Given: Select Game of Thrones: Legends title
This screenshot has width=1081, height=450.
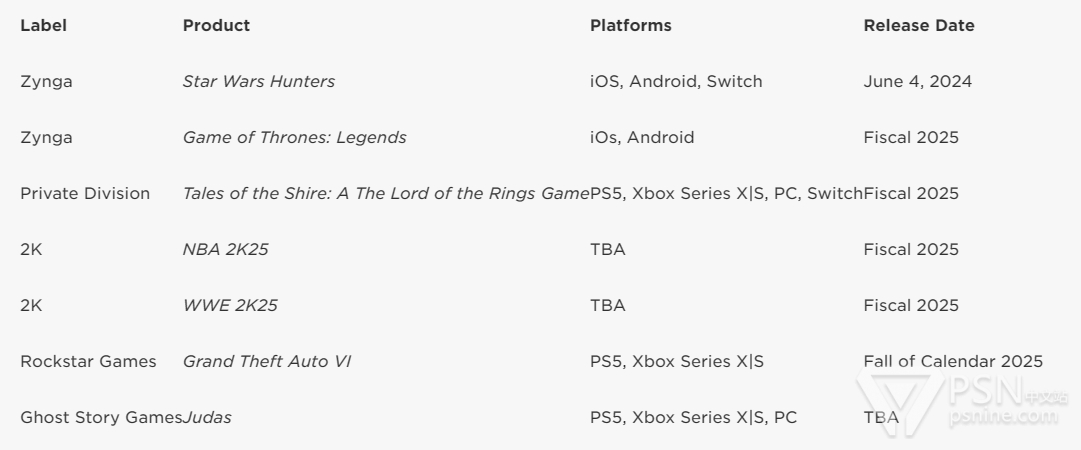Looking at the screenshot, I should click(294, 137).
